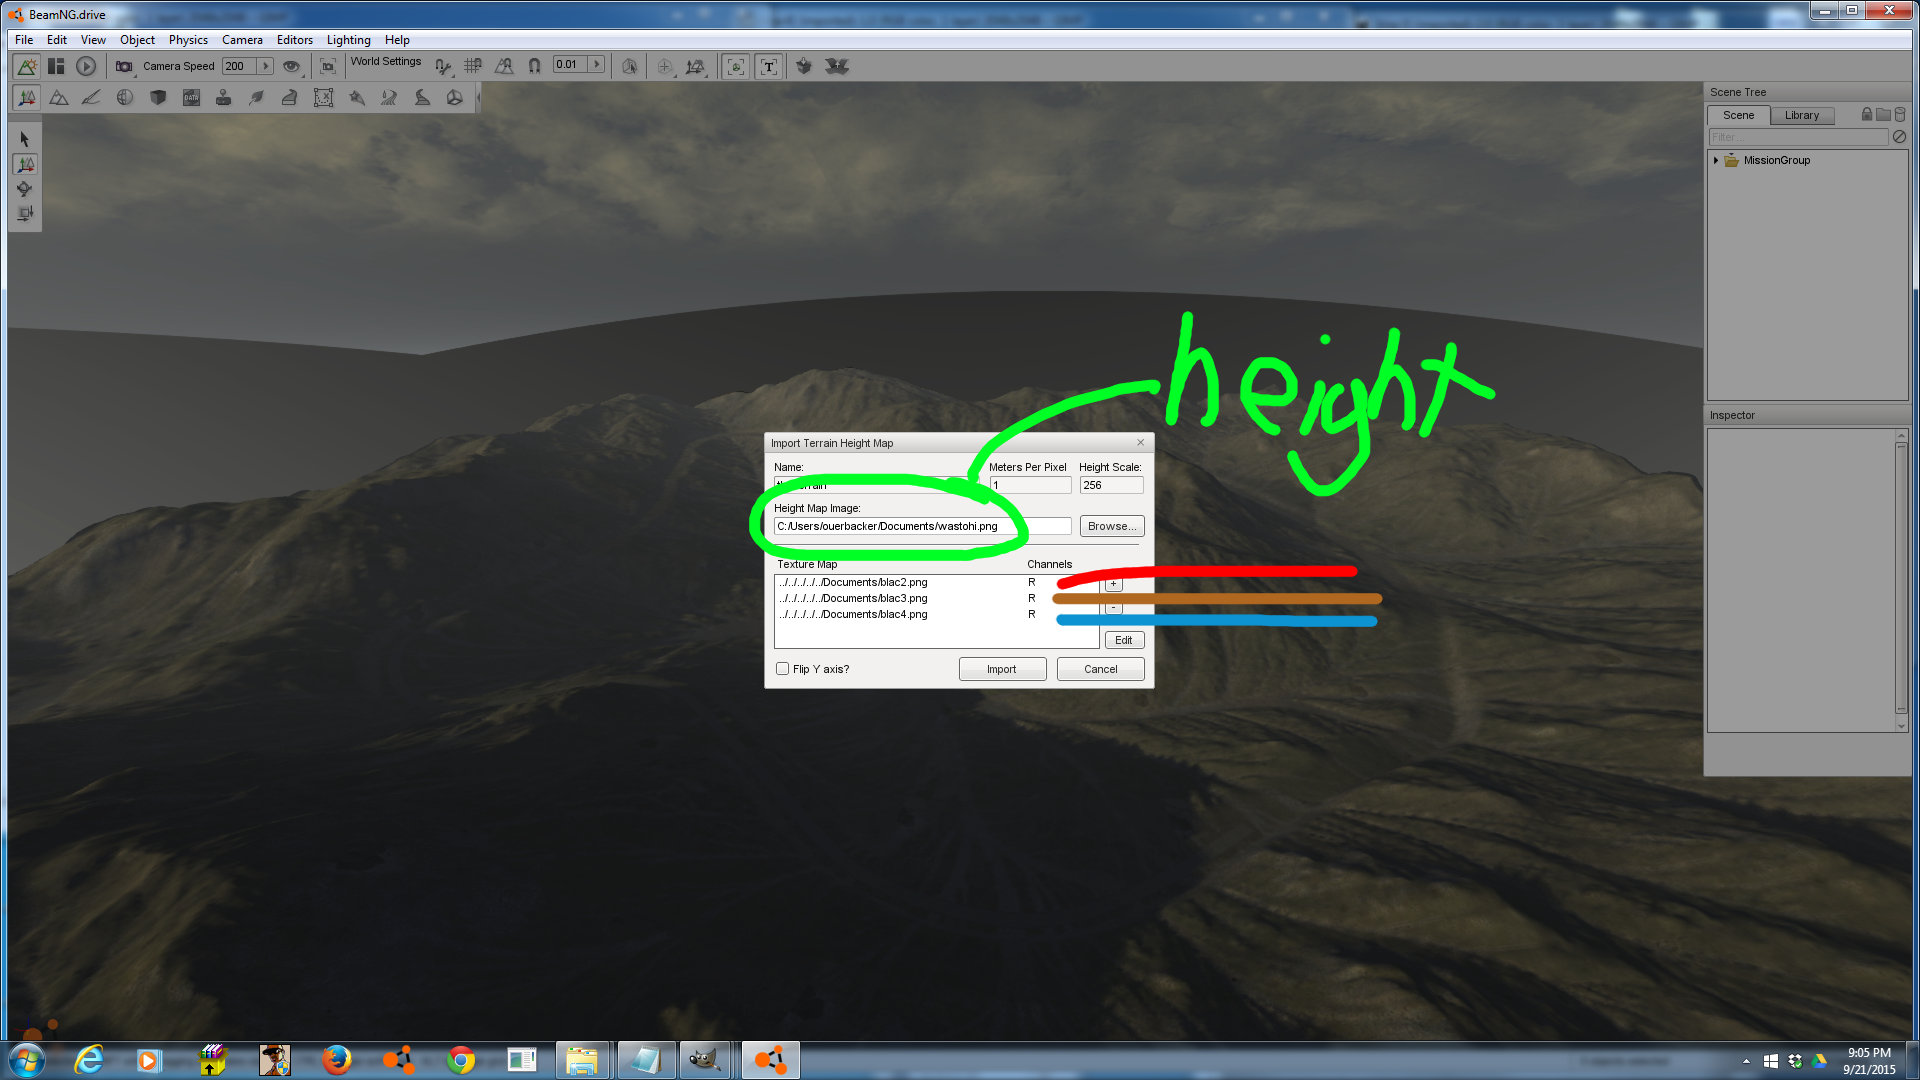Click the Height Scale input field
Image resolution: width=1920 pixels, height=1080 pixels.
[1110, 485]
